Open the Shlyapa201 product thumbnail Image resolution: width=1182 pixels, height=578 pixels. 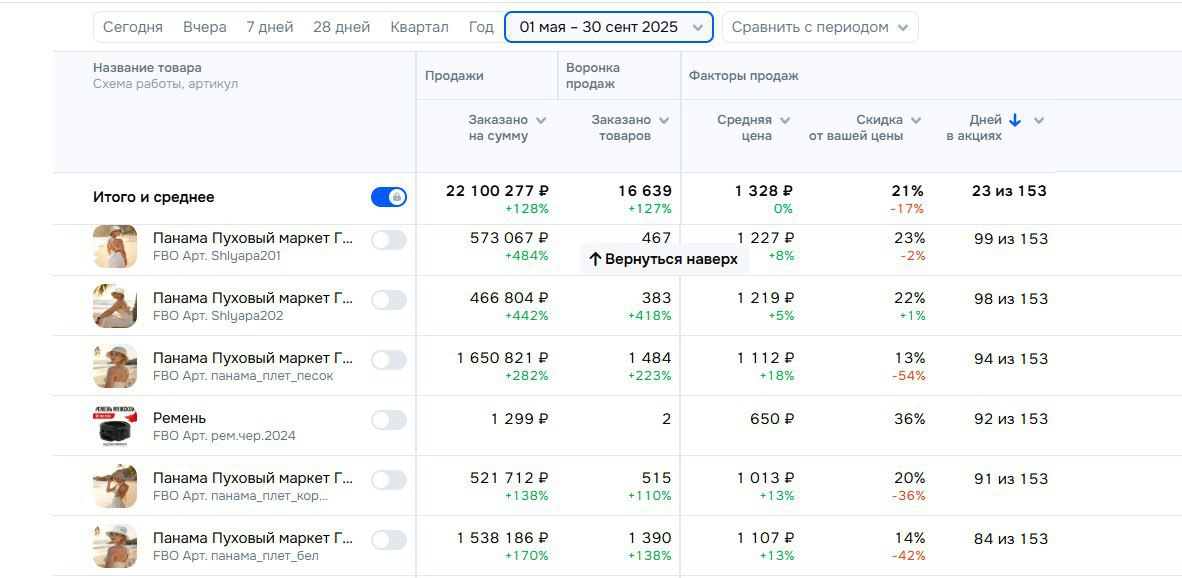pyautogui.click(x=114, y=246)
